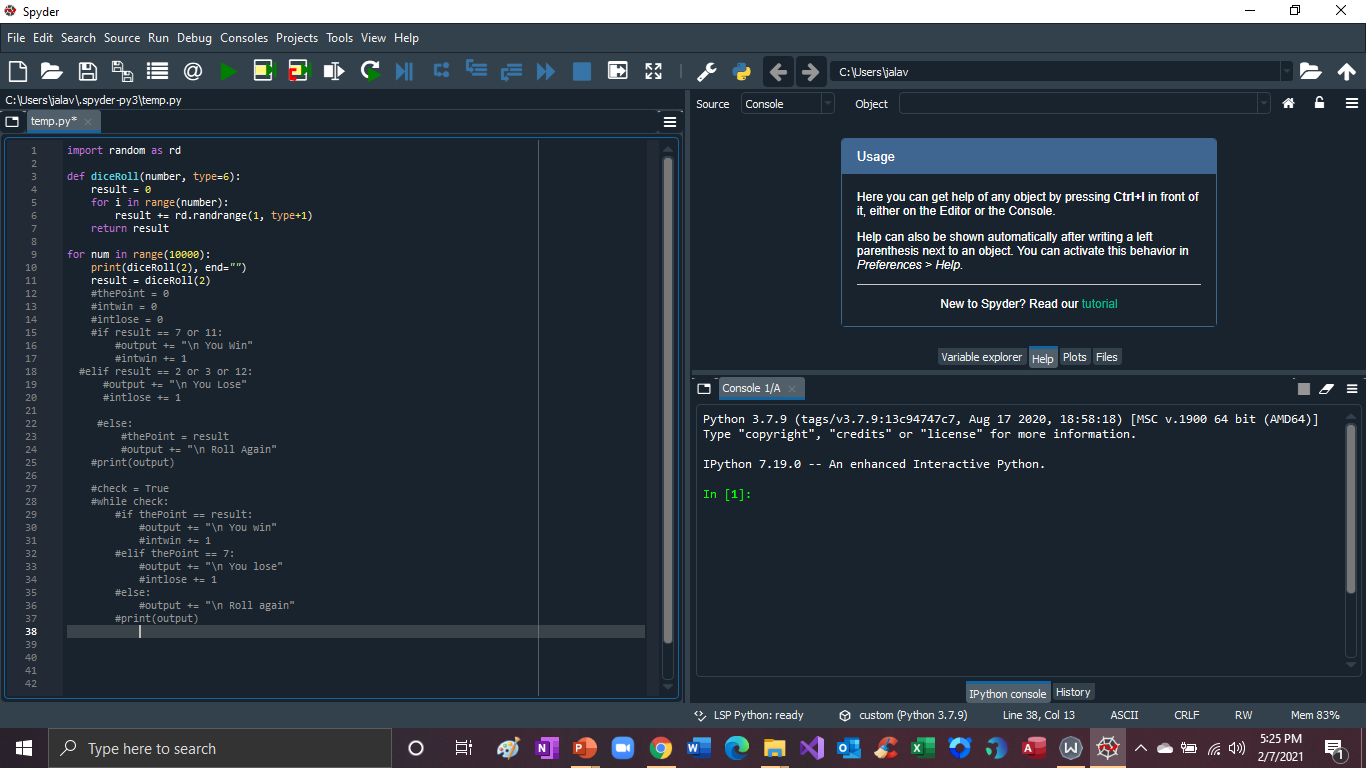This screenshot has width=1366, height=768.
Task: Open the Source dropdown showing Console
Action: (x=784, y=103)
